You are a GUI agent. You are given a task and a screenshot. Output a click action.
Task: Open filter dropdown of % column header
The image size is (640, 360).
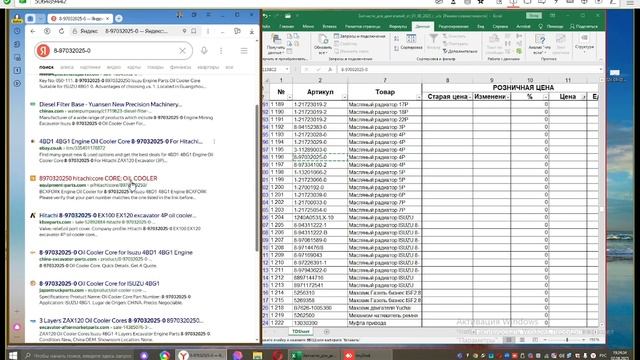pyautogui.click(x=546, y=97)
